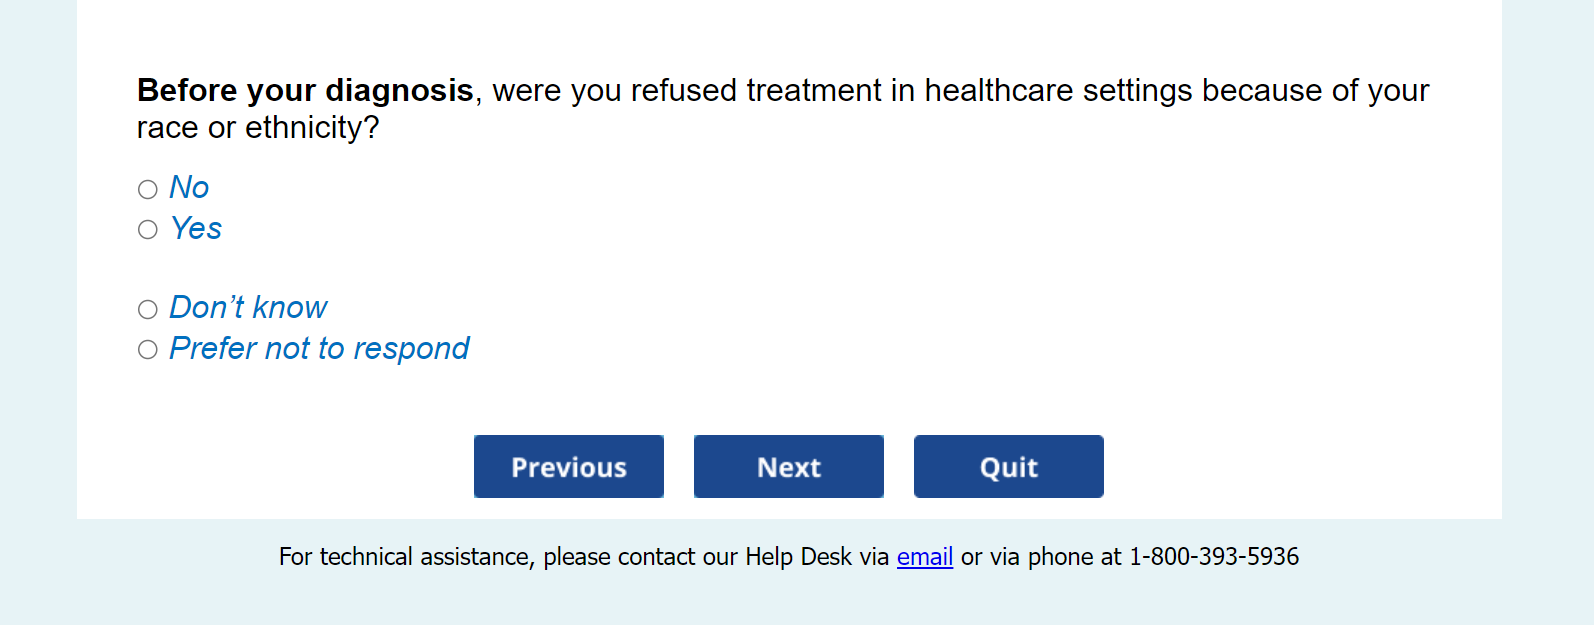Click the "Help Desk" words in the footer
The width and height of the screenshot is (1594, 625).
[798, 557]
